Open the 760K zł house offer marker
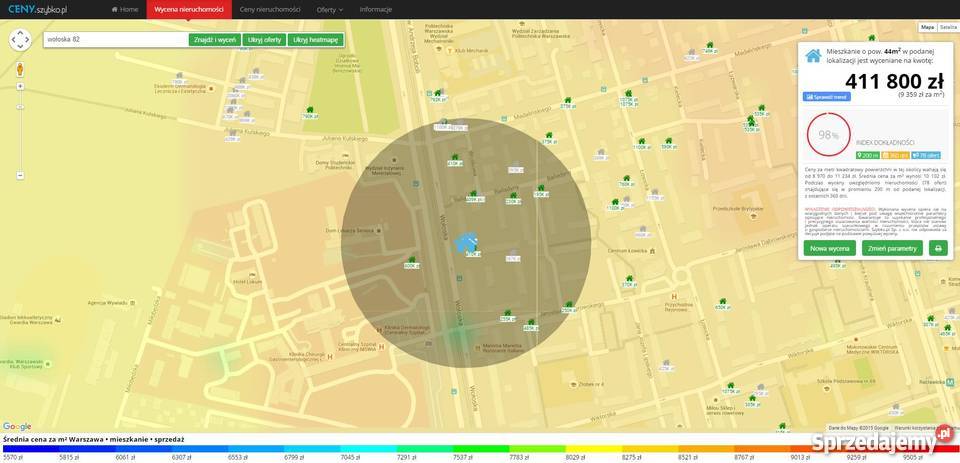This screenshot has height=463, width=960. (x=626, y=180)
